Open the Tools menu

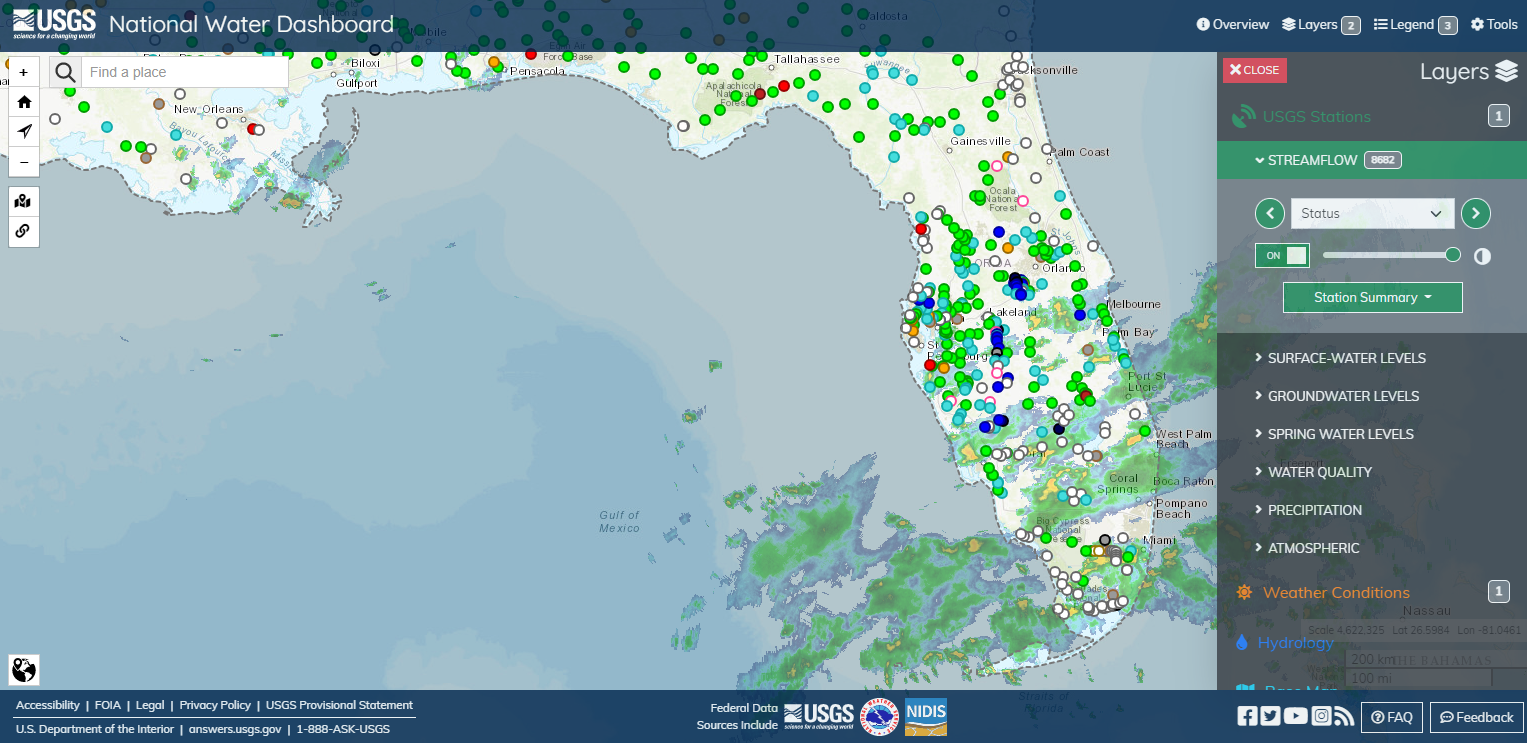[x=1494, y=24]
